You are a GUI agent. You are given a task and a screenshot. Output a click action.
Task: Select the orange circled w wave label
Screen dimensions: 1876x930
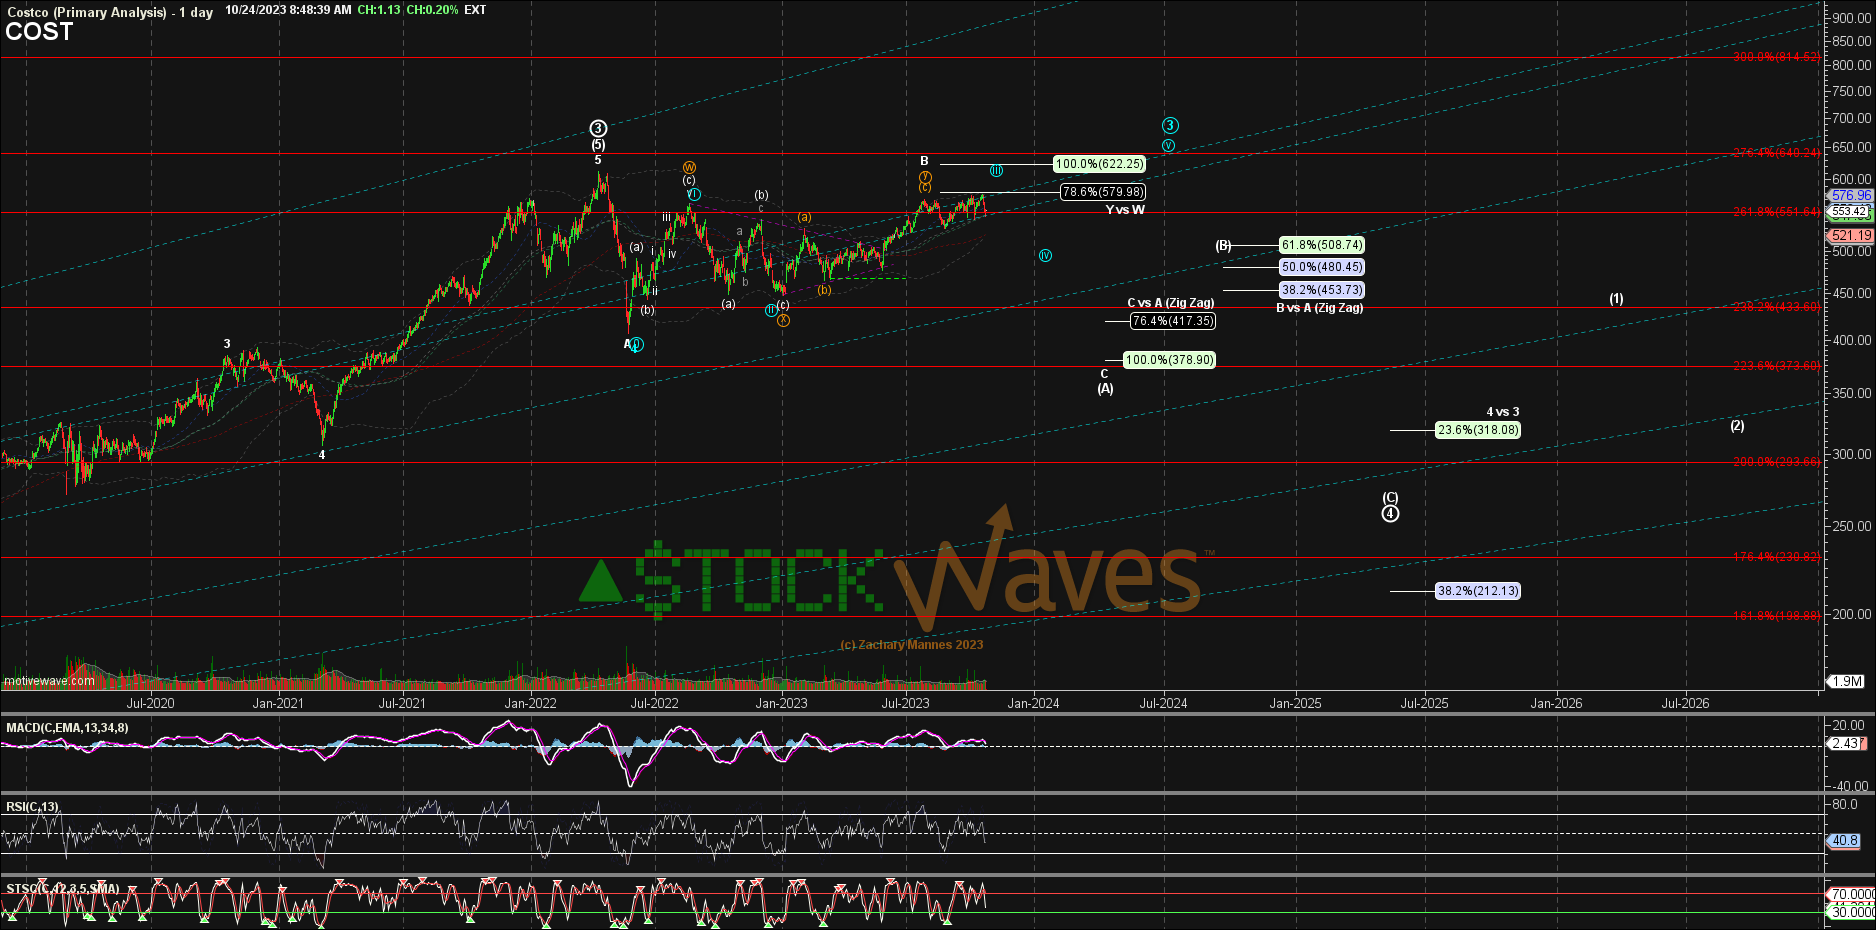689,167
